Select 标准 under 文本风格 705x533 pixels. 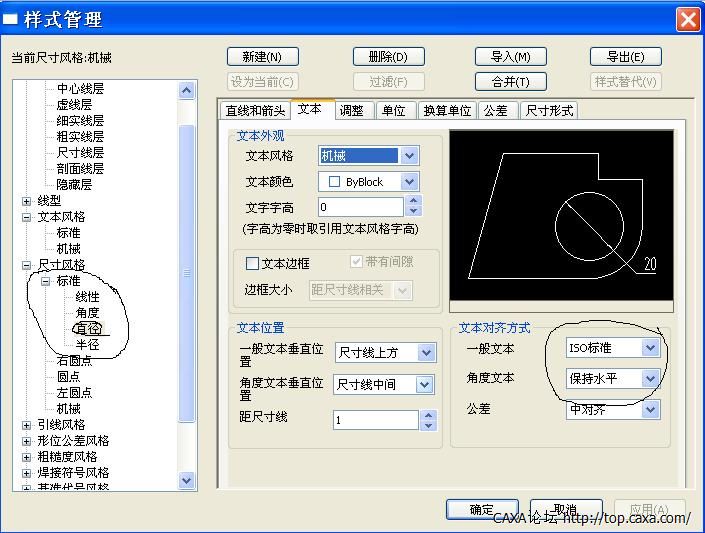(x=68, y=233)
